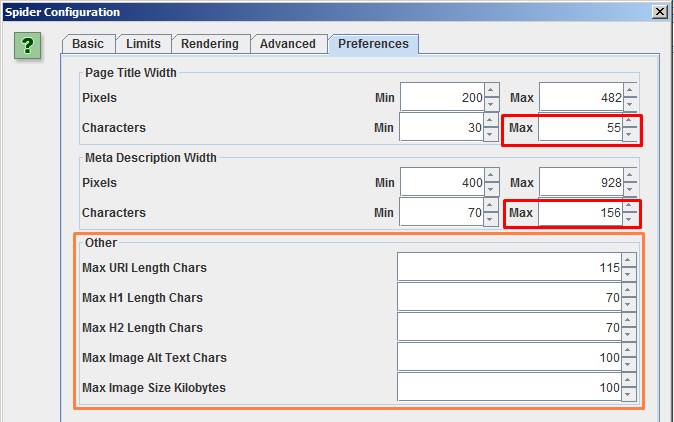Decrease Page Title Pixels Max value
This screenshot has height=422, width=674.
(631, 104)
